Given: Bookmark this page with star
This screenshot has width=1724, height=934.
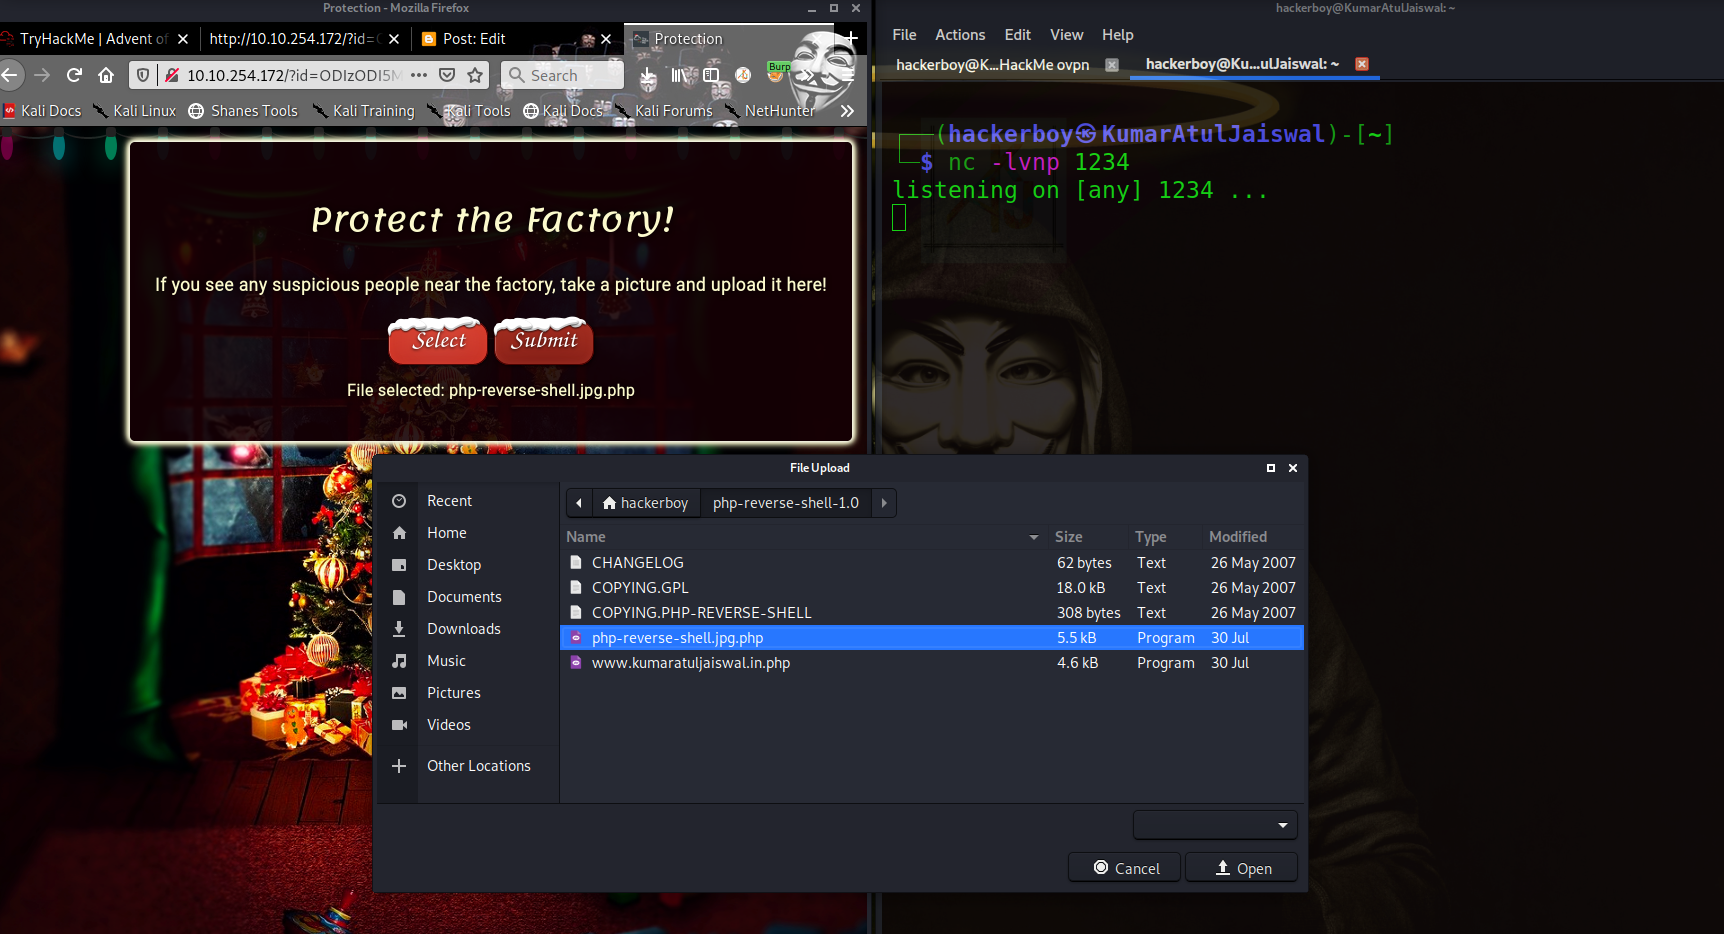Looking at the screenshot, I should [x=475, y=75].
